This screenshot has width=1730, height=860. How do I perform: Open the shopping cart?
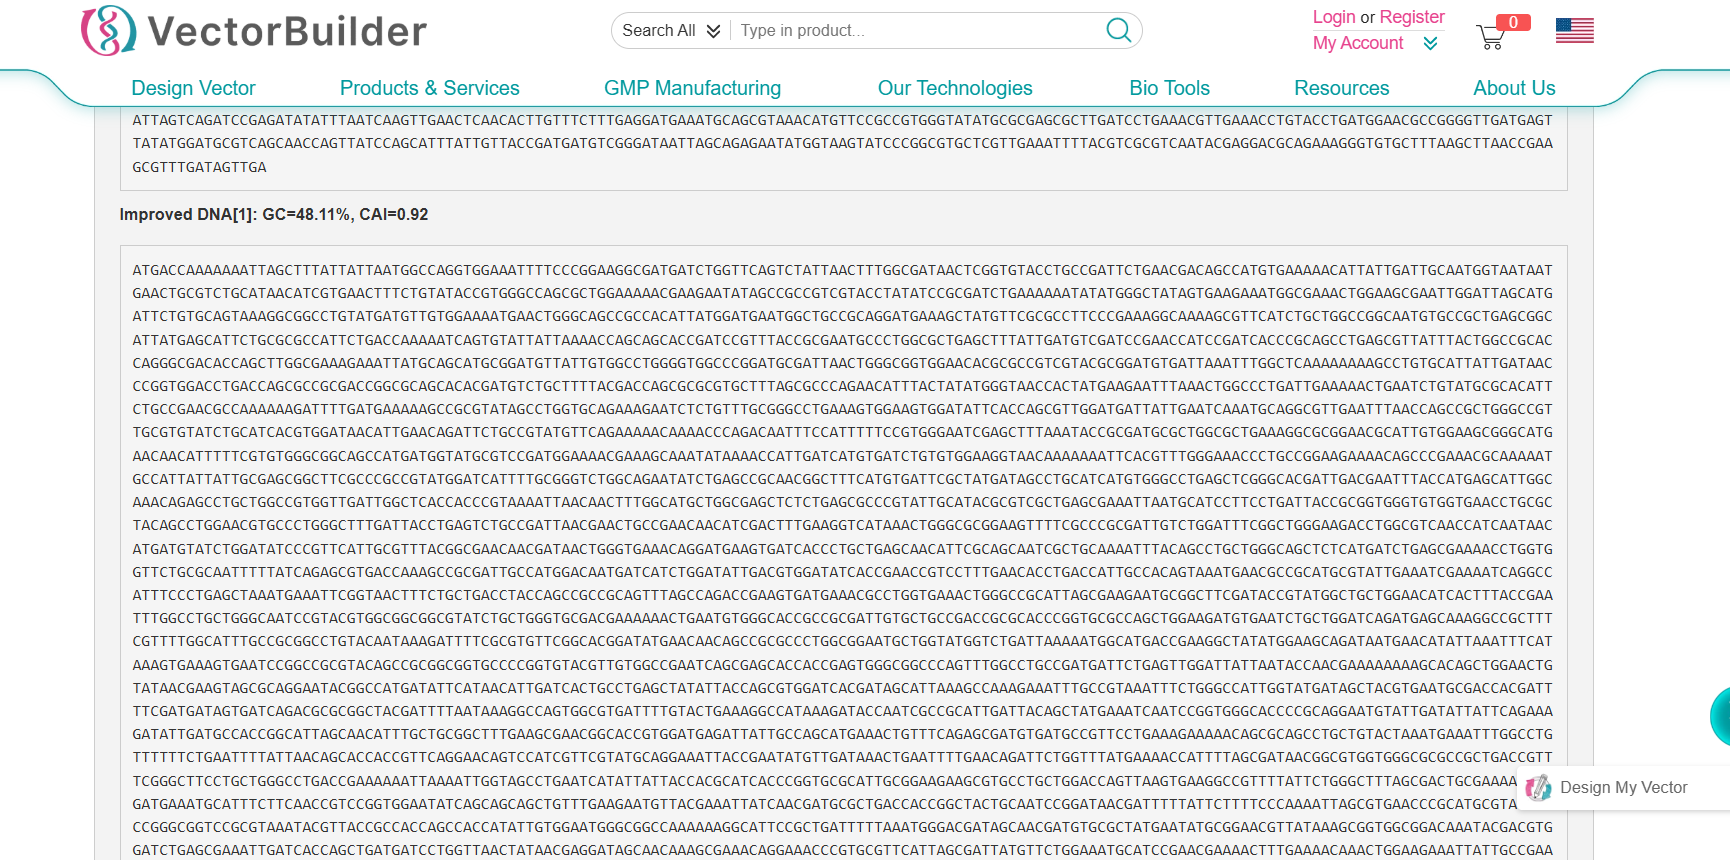(x=1490, y=37)
